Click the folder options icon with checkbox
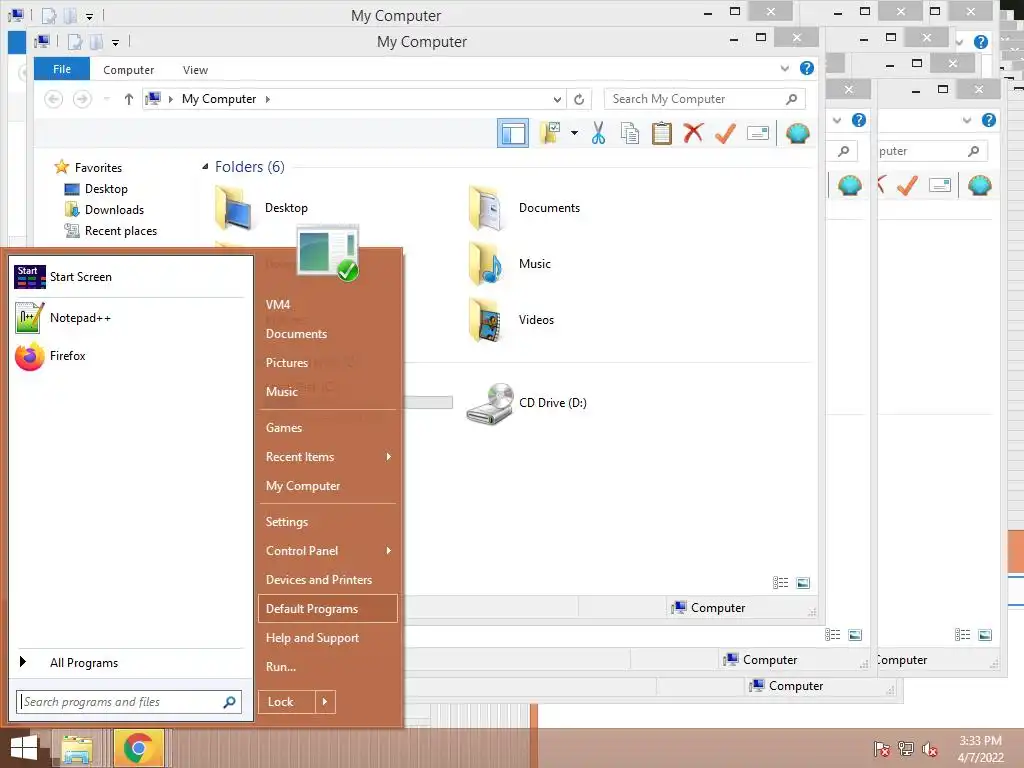 [x=550, y=133]
